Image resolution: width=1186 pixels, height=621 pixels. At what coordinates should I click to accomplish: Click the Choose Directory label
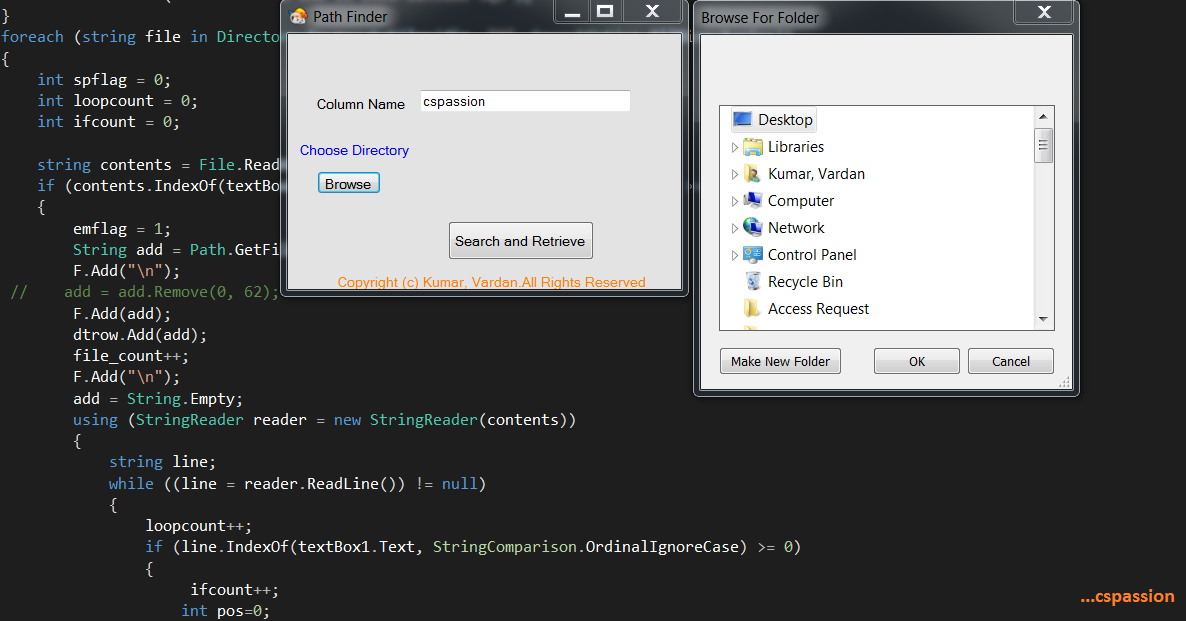(354, 151)
